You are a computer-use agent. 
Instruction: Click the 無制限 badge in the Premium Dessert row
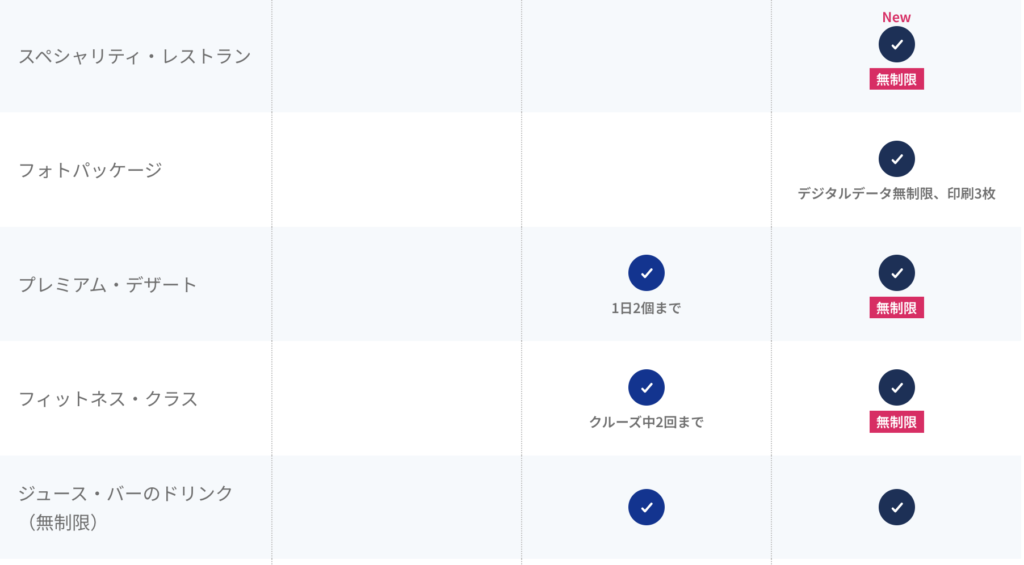(x=896, y=308)
